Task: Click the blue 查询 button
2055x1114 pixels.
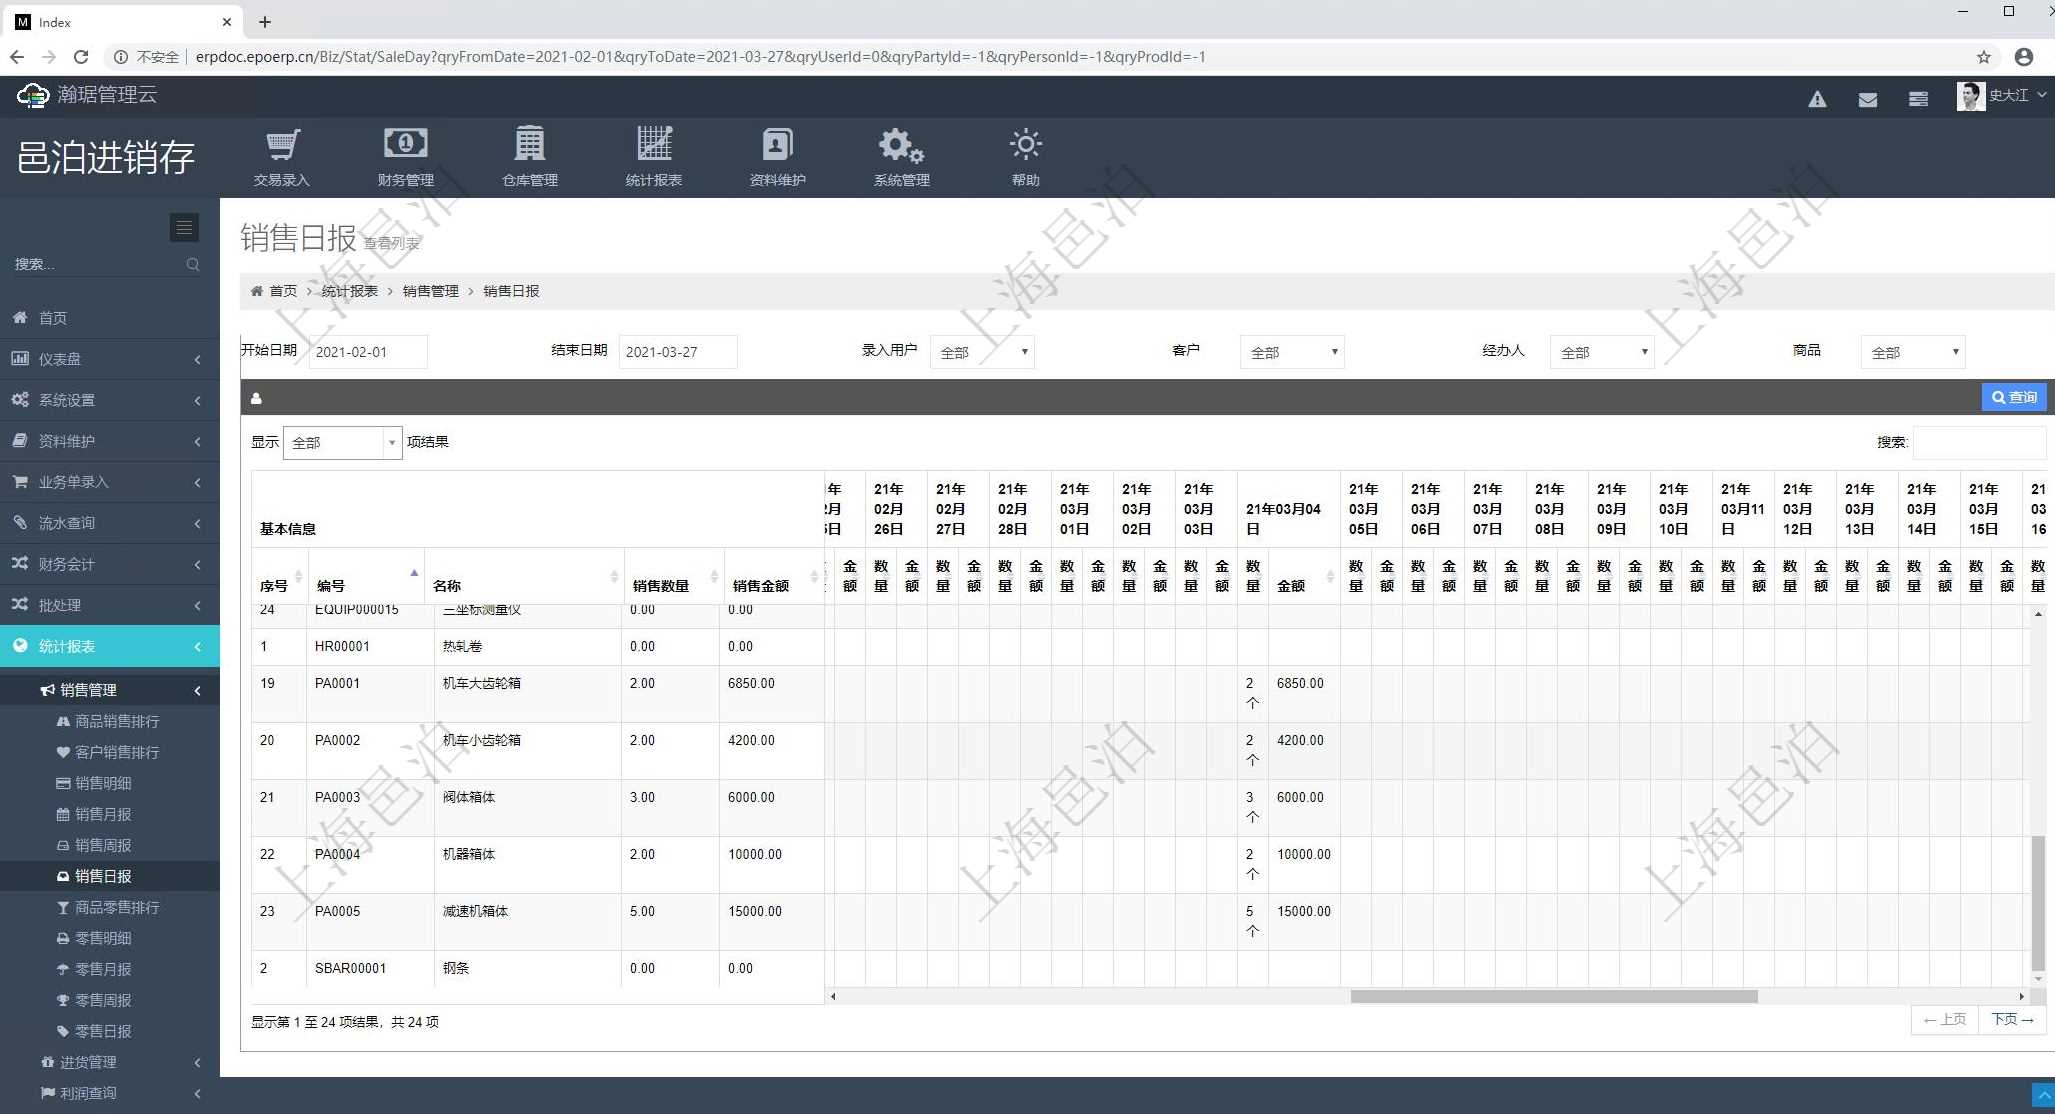Action: click(2014, 397)
